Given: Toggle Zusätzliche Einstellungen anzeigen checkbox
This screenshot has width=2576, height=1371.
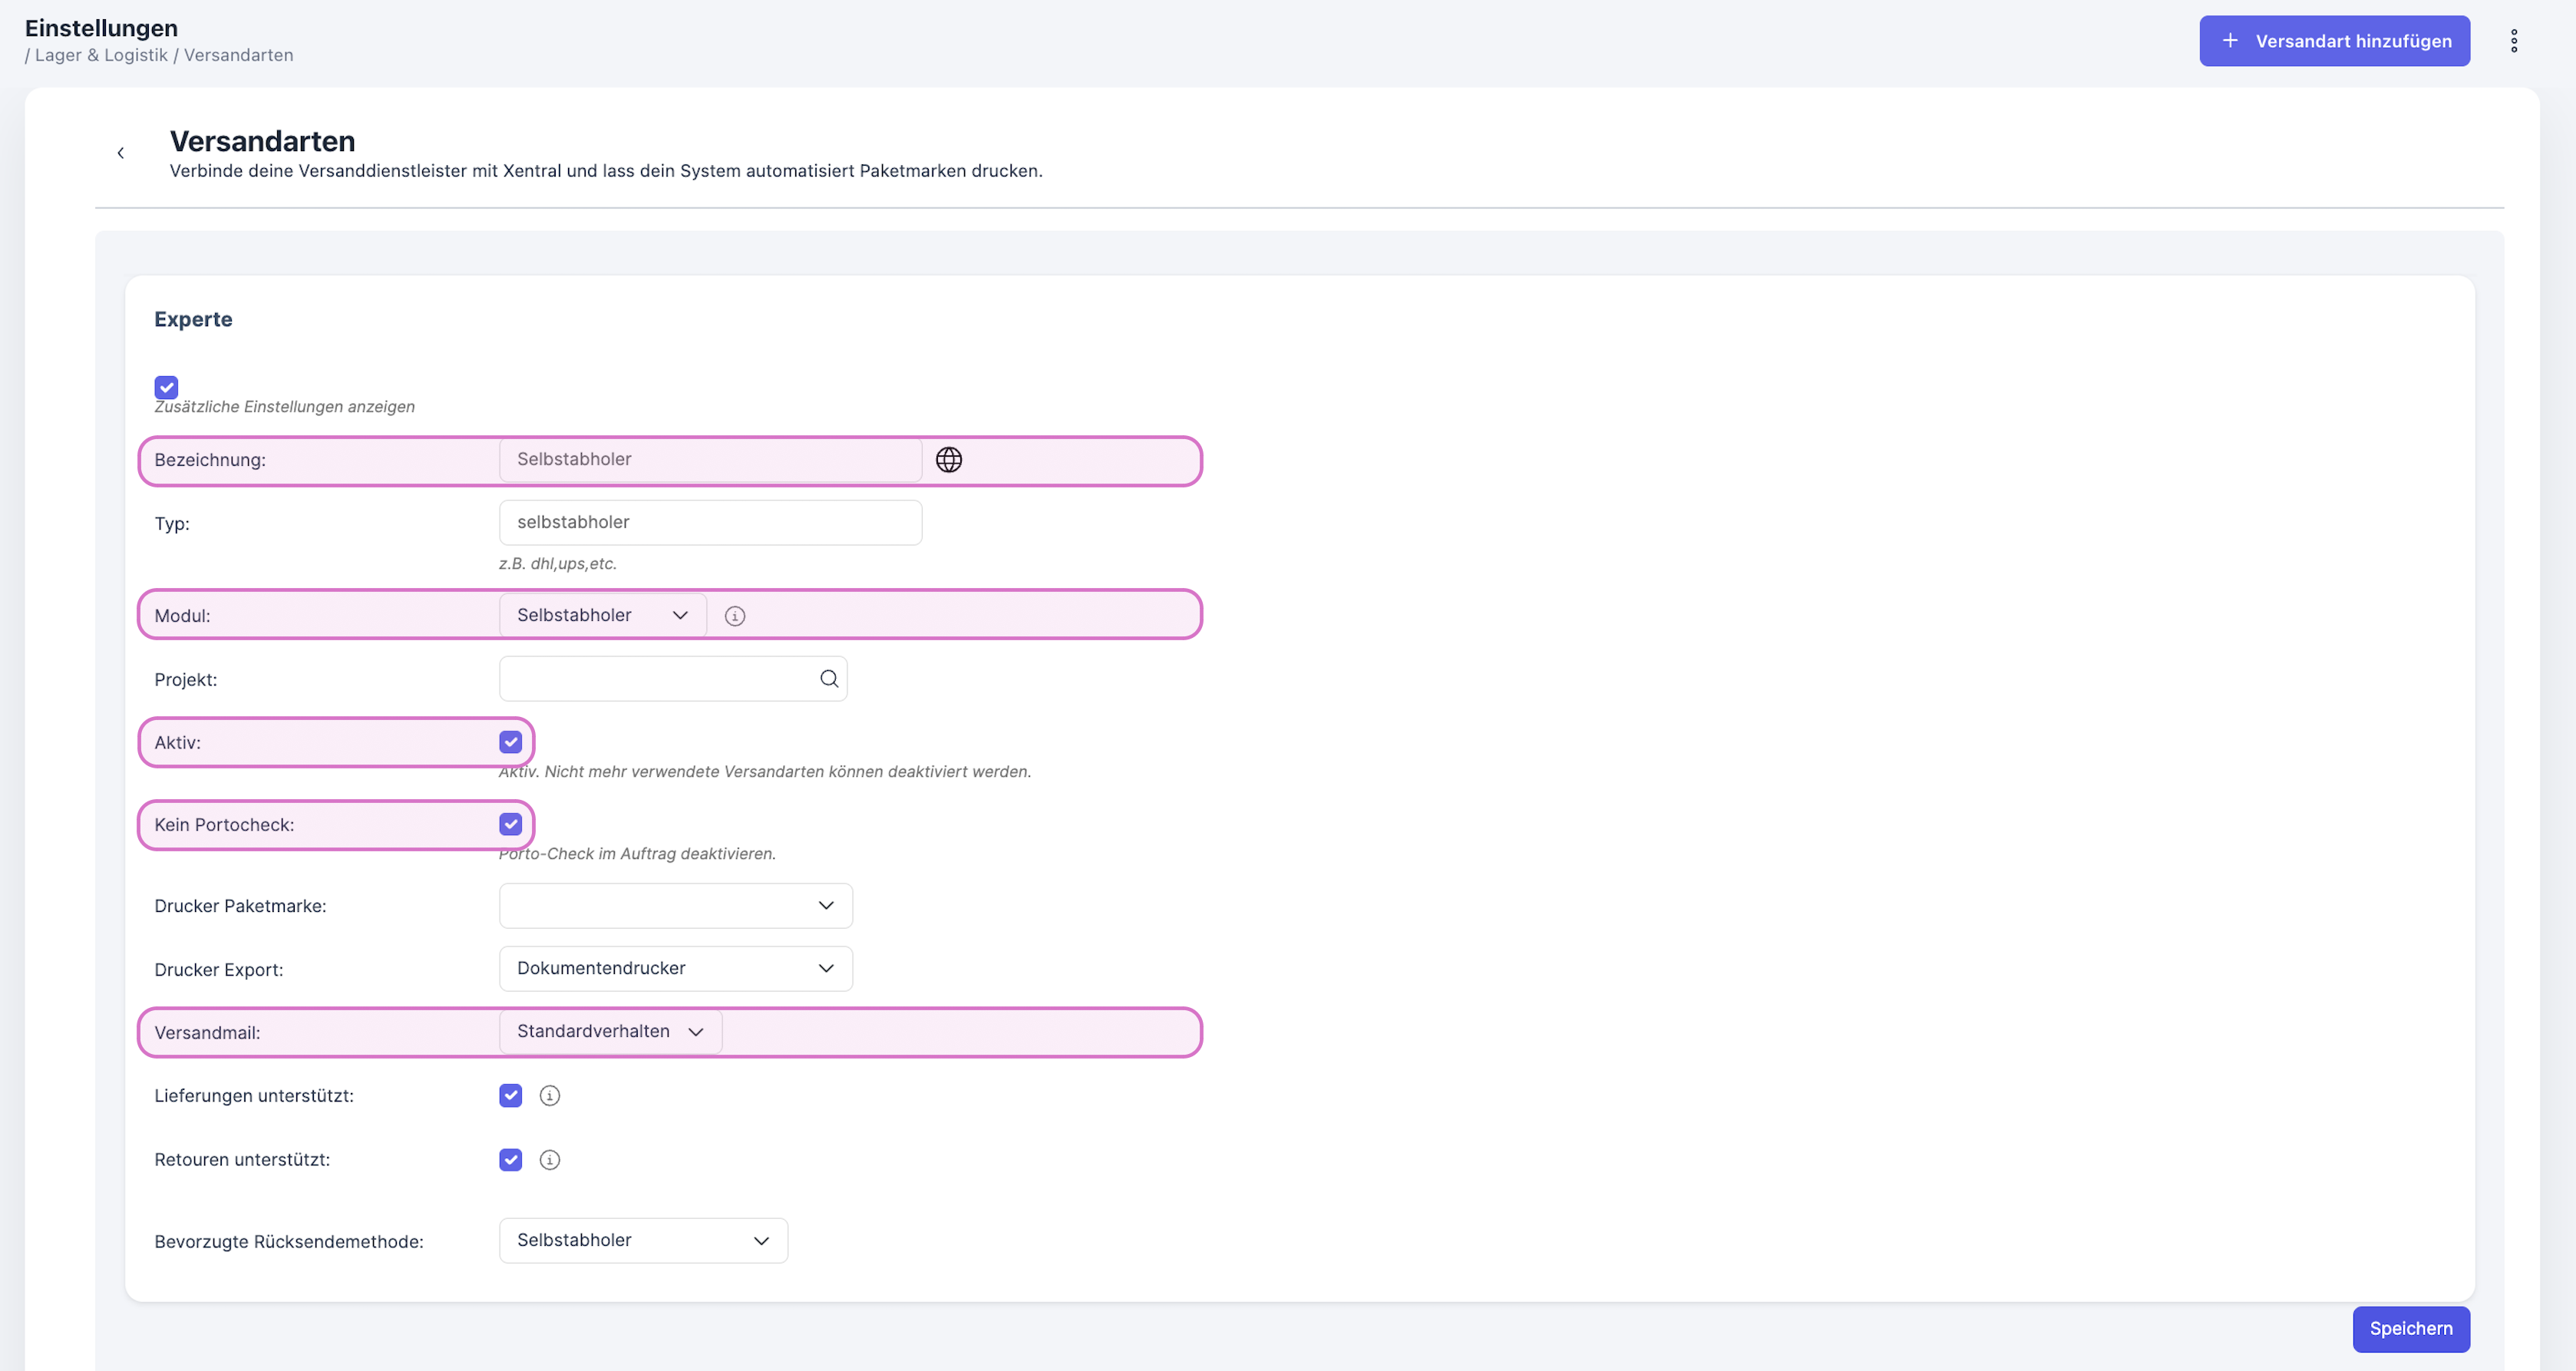Looking at the screenshot, I should [x=166, y=387].
